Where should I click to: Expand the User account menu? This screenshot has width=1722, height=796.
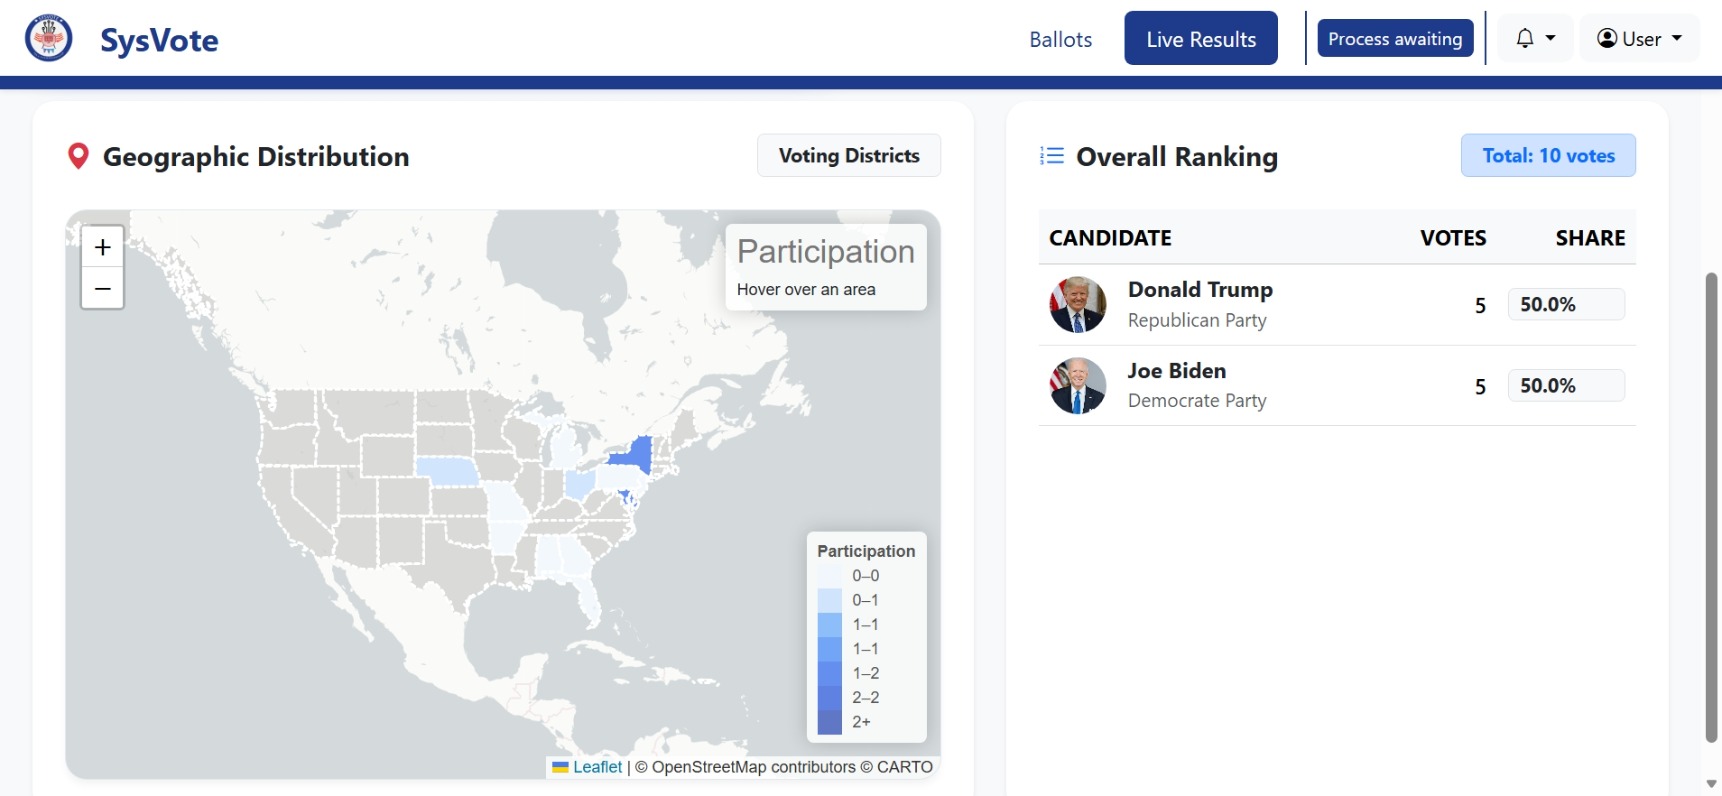[1639, 38]
